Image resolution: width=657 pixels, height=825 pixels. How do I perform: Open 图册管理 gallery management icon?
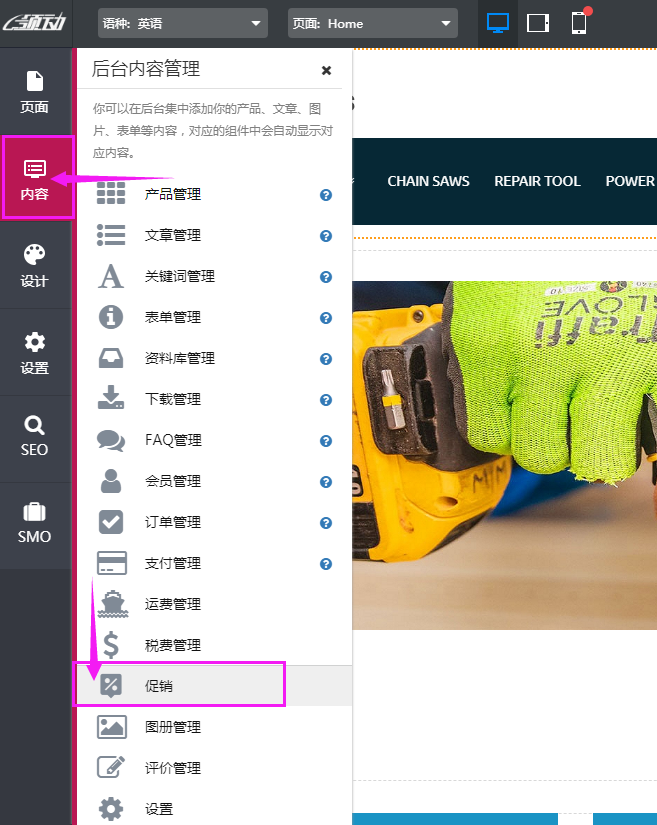(111, 727)
